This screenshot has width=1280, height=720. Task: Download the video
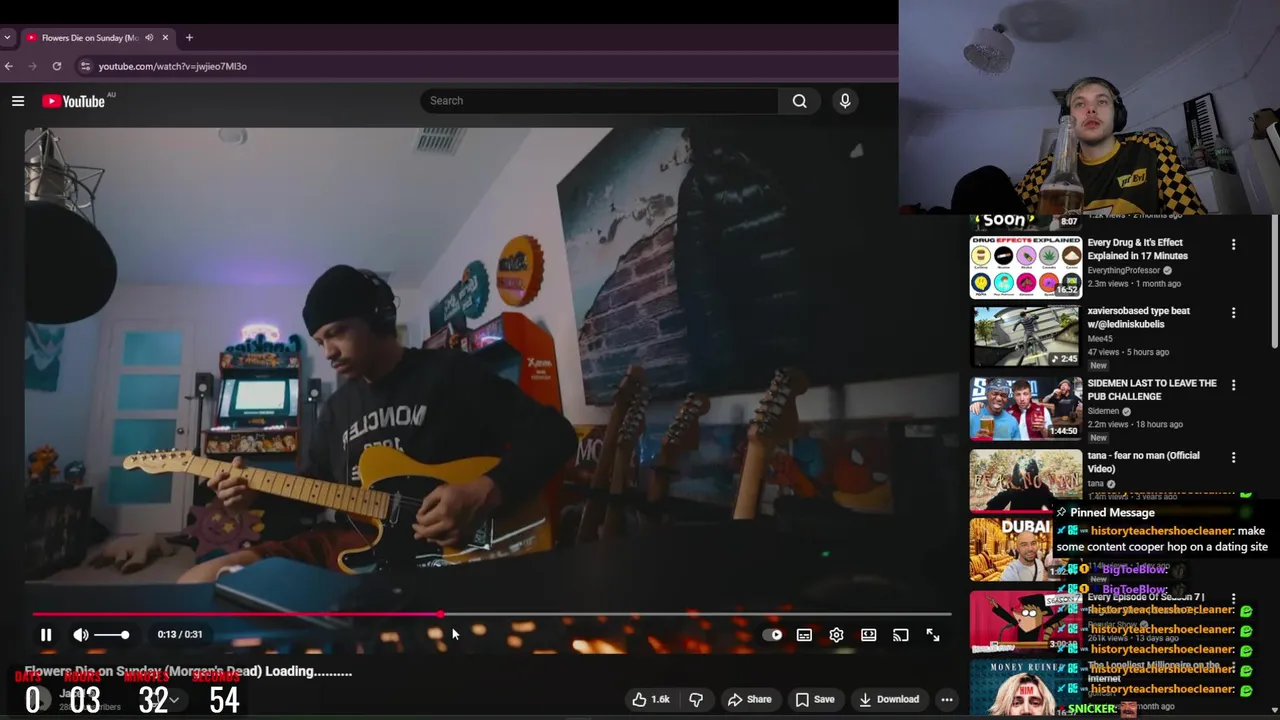click(888, 699)
